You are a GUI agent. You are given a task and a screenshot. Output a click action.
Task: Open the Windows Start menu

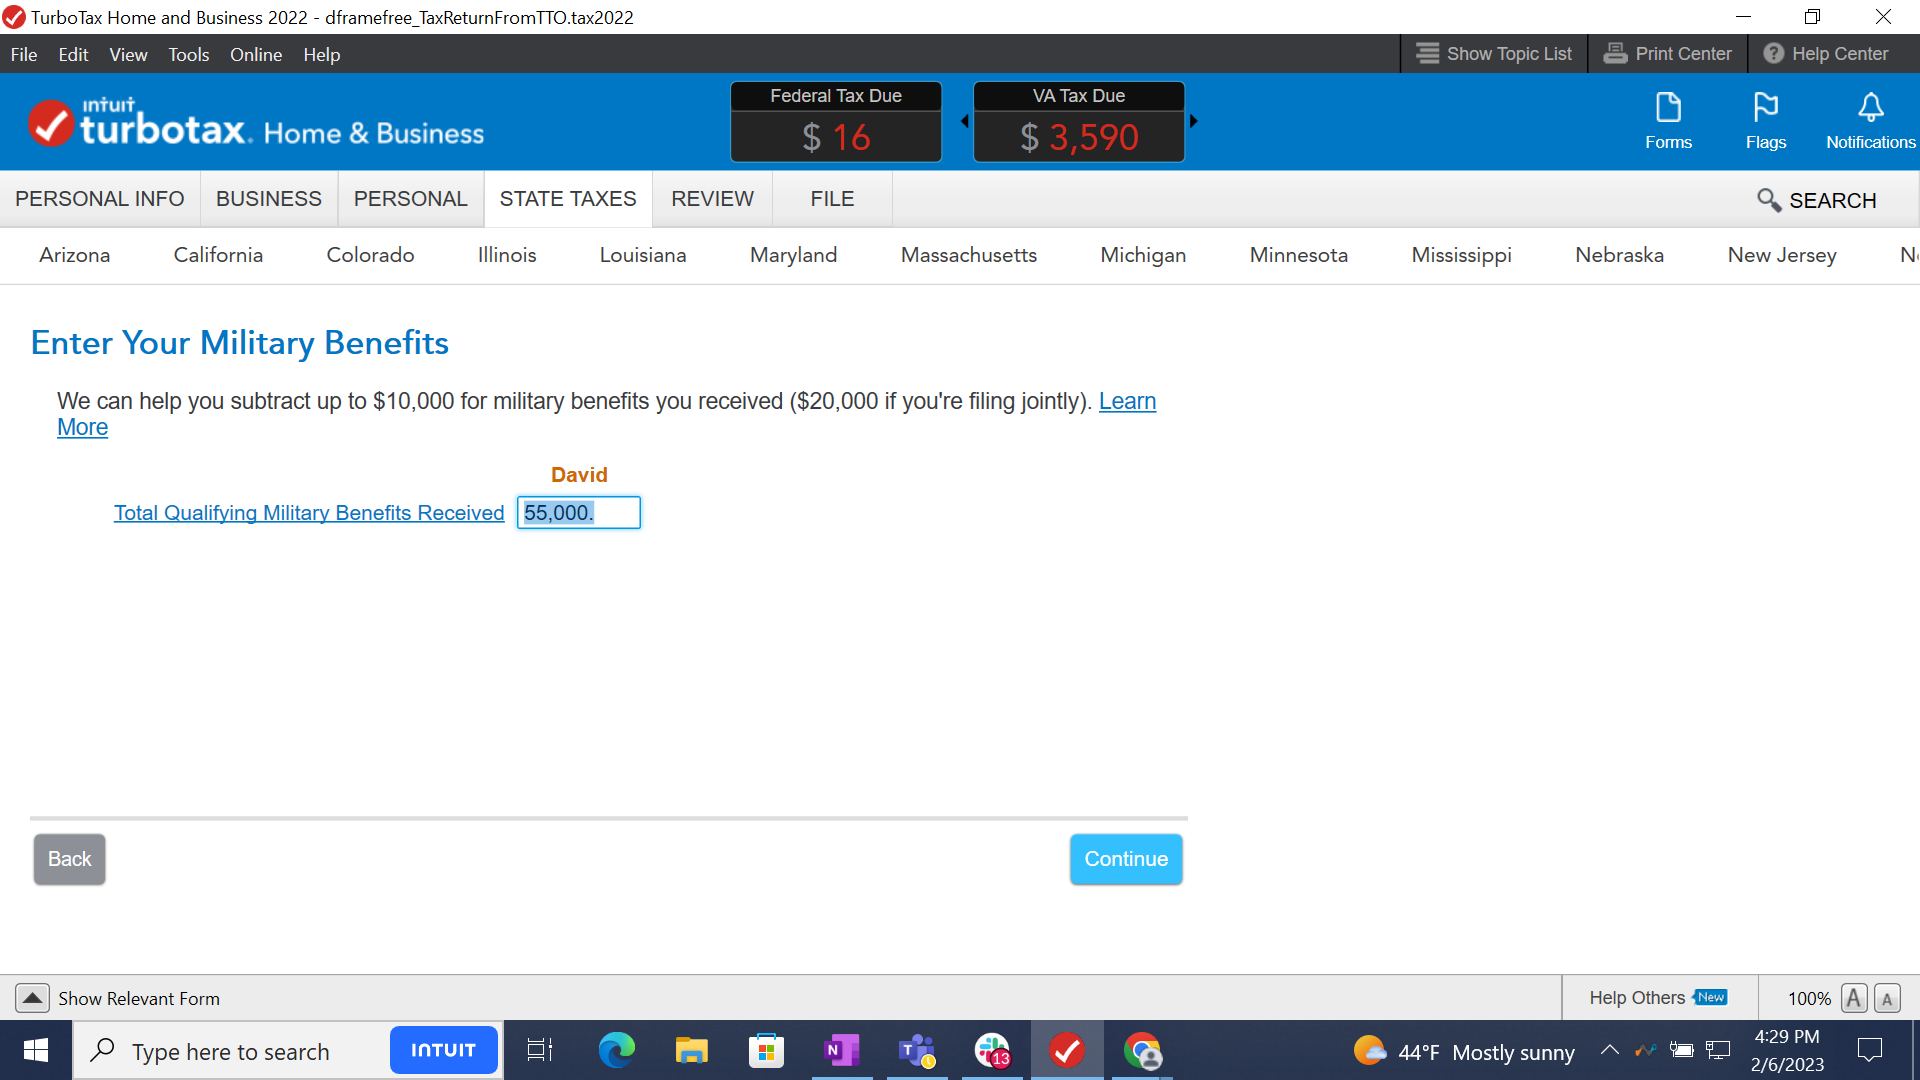tap(36, 1050)
